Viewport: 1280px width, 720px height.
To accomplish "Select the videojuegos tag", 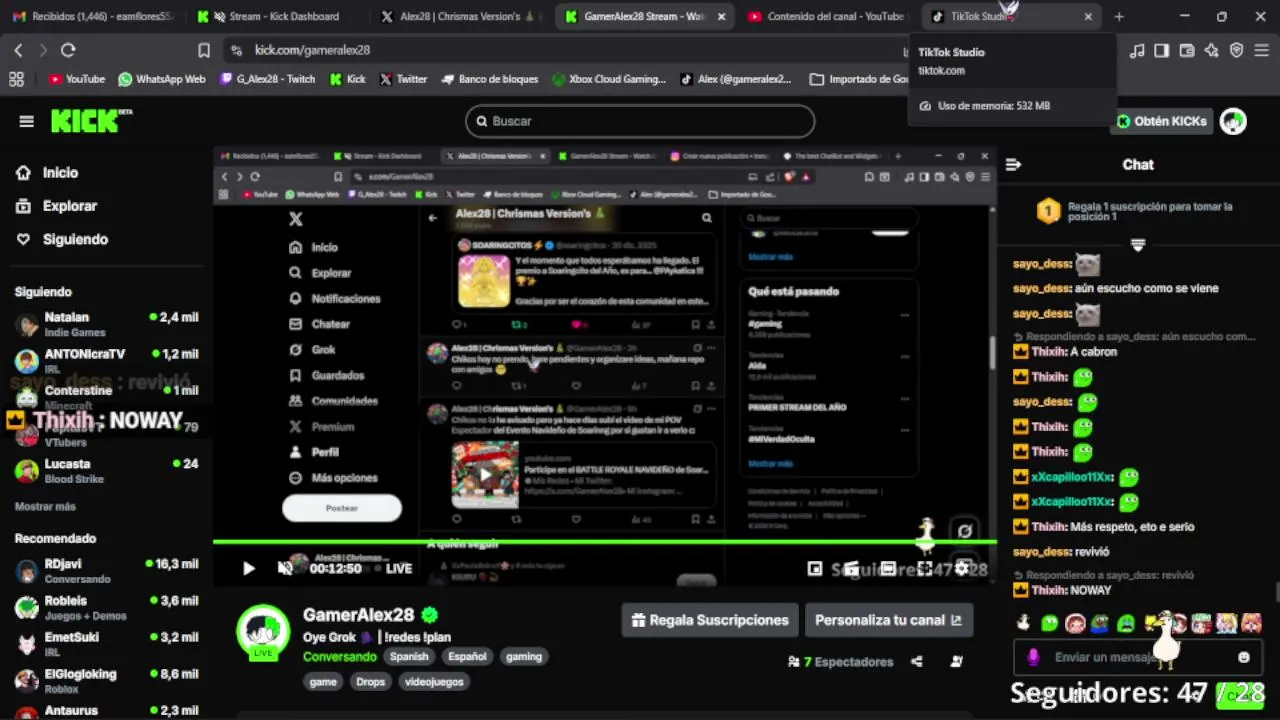I will point(434,682).
